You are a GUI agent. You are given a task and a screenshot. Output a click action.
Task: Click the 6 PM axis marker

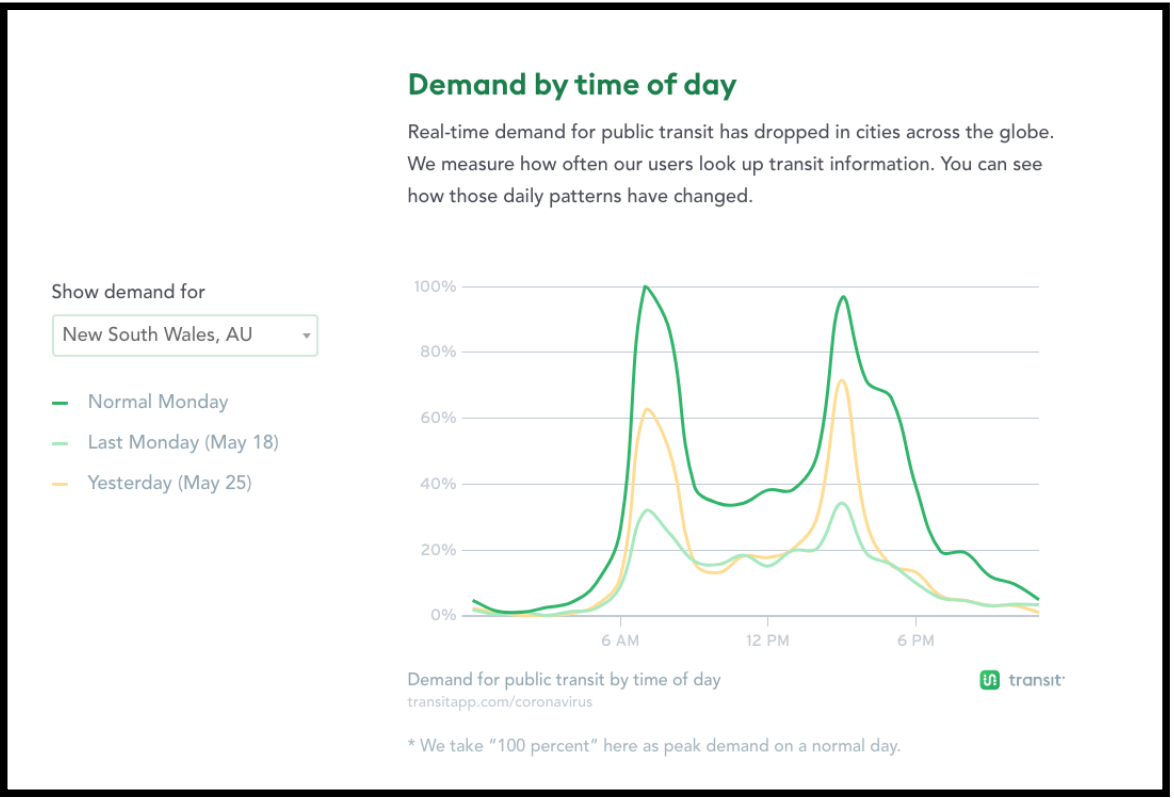coord(916,641)
